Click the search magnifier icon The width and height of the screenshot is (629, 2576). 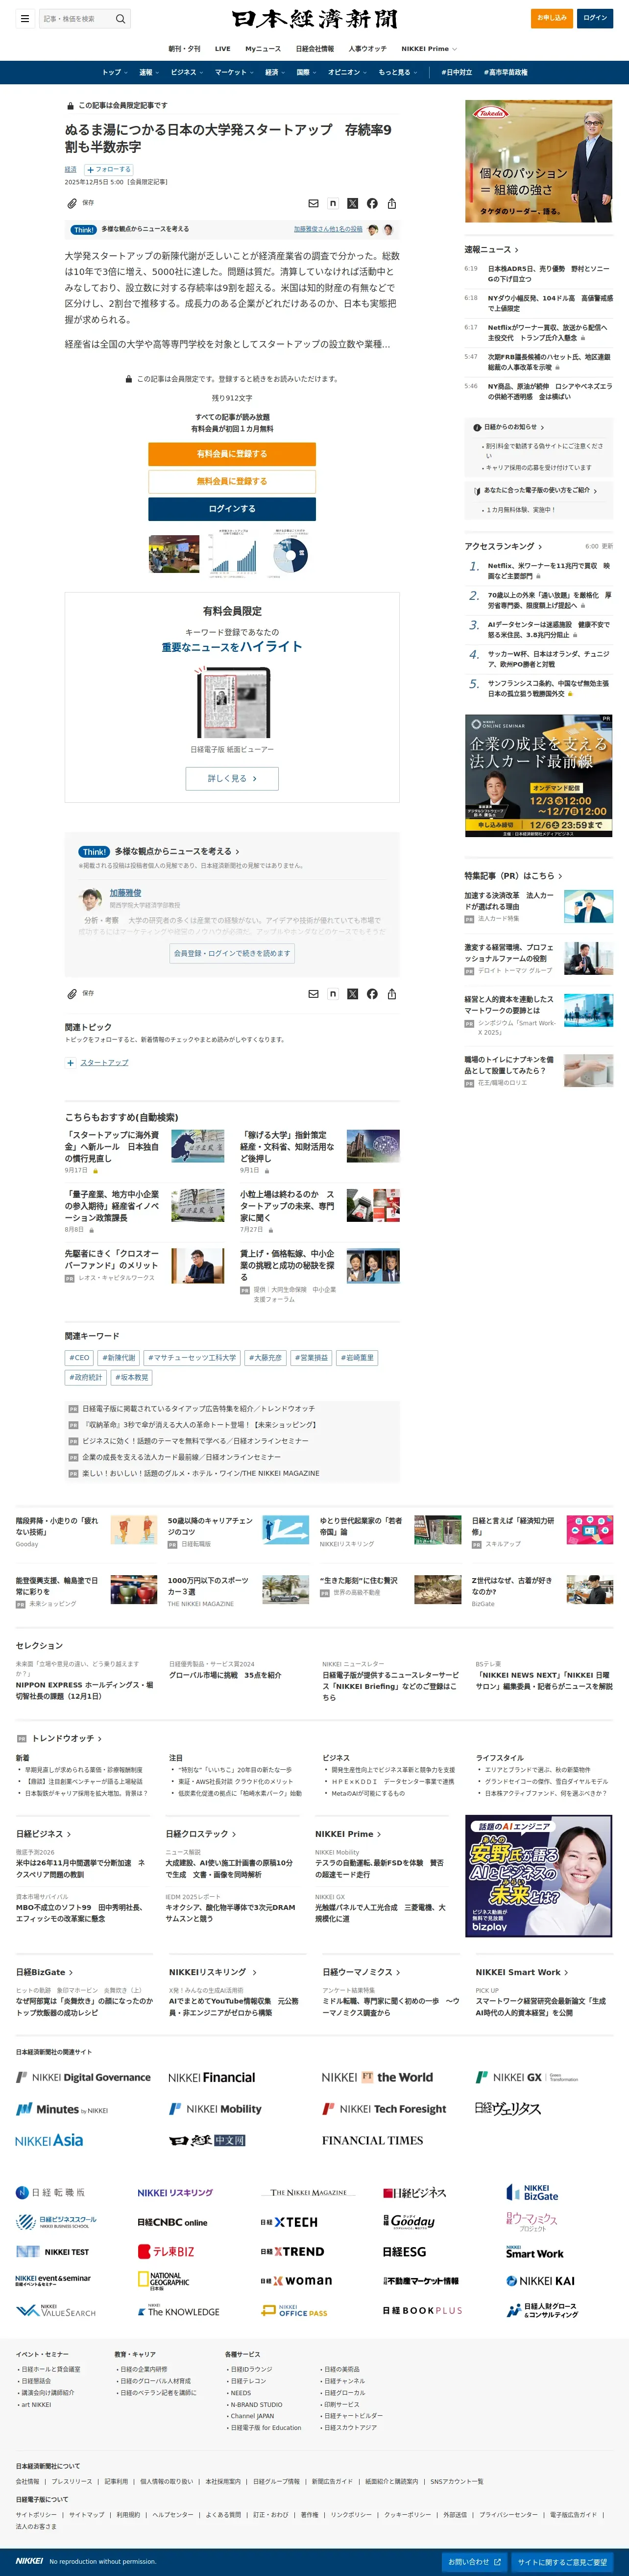click(120, 18)
